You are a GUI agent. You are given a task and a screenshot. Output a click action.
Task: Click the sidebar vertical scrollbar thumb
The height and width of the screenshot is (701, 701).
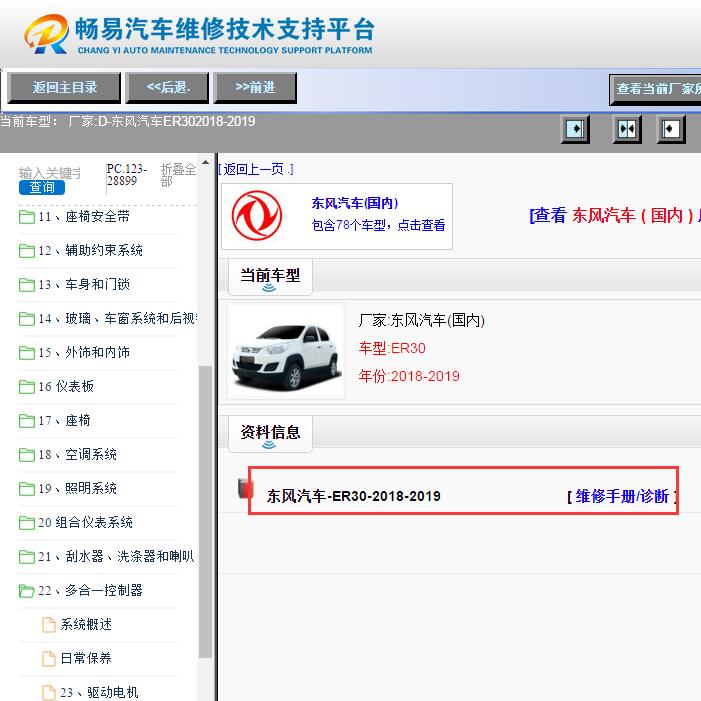click(205, 512)
